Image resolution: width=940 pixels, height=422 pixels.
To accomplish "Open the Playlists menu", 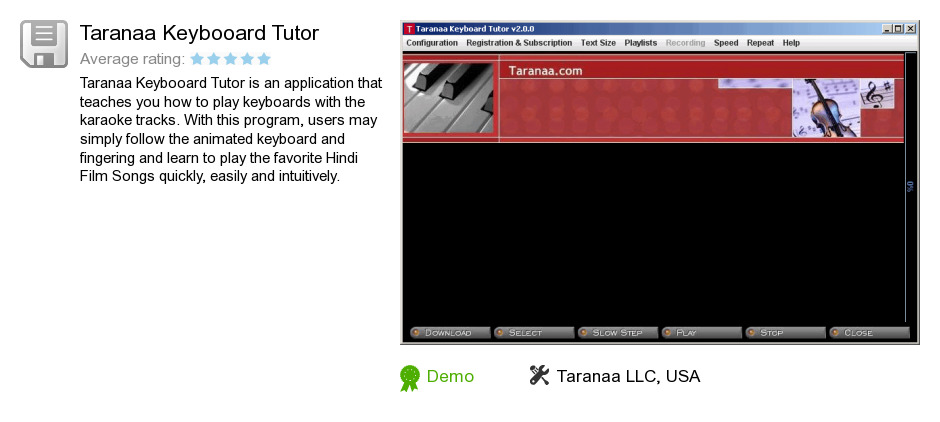I will tap(641, 43).
